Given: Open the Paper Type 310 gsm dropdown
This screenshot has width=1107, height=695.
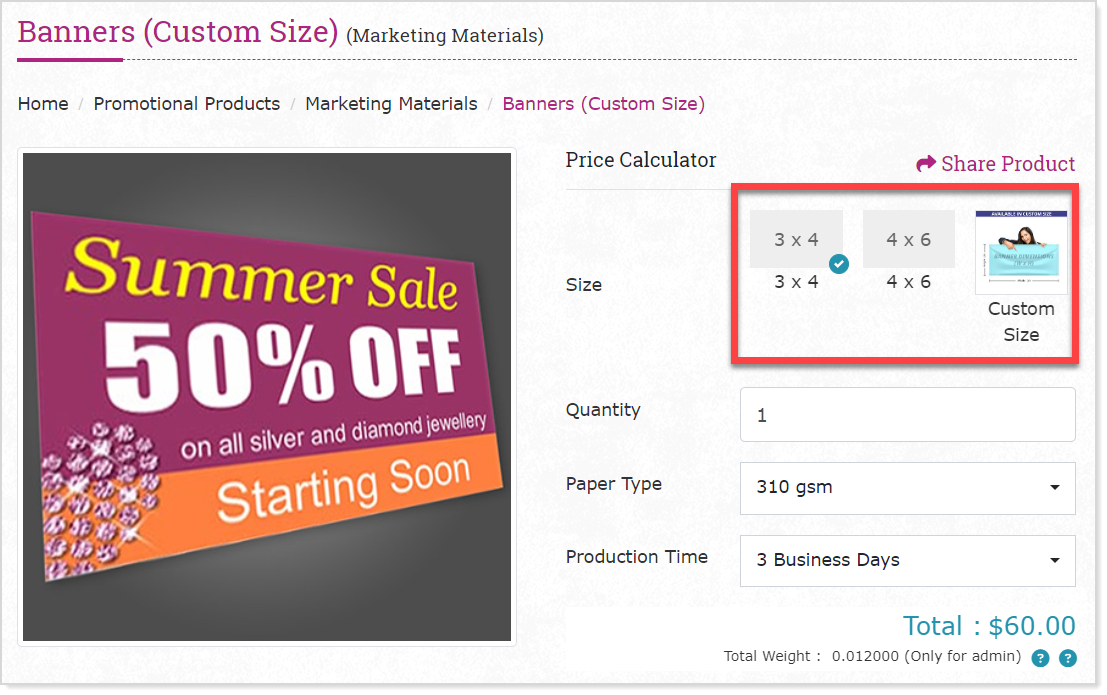Looking at the screenshot, I should tap(907, 488).
